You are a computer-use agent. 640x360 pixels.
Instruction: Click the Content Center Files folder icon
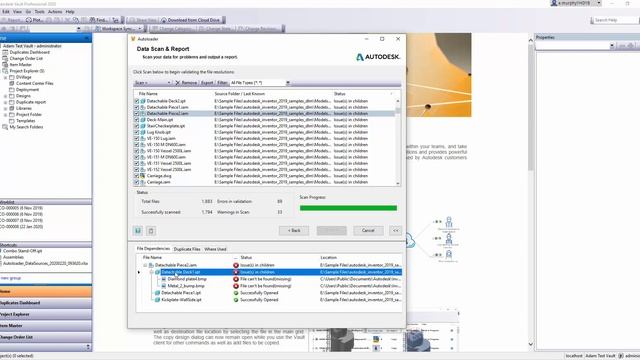tap(12, 83)
